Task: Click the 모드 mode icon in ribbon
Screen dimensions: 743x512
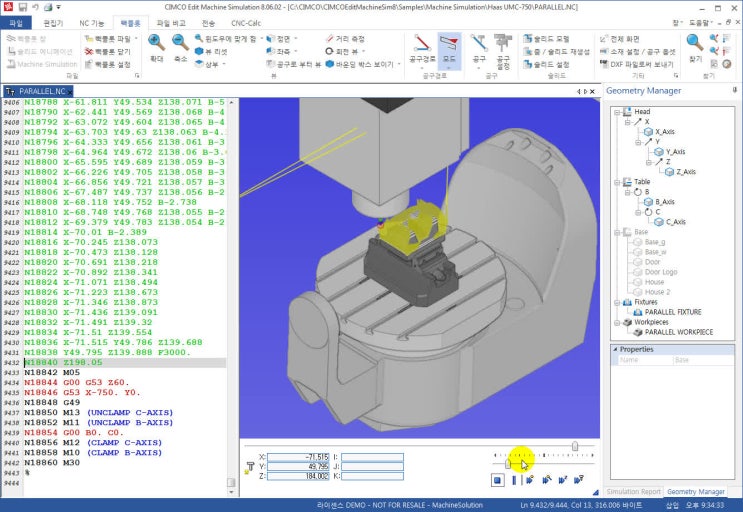Action: 449,46
